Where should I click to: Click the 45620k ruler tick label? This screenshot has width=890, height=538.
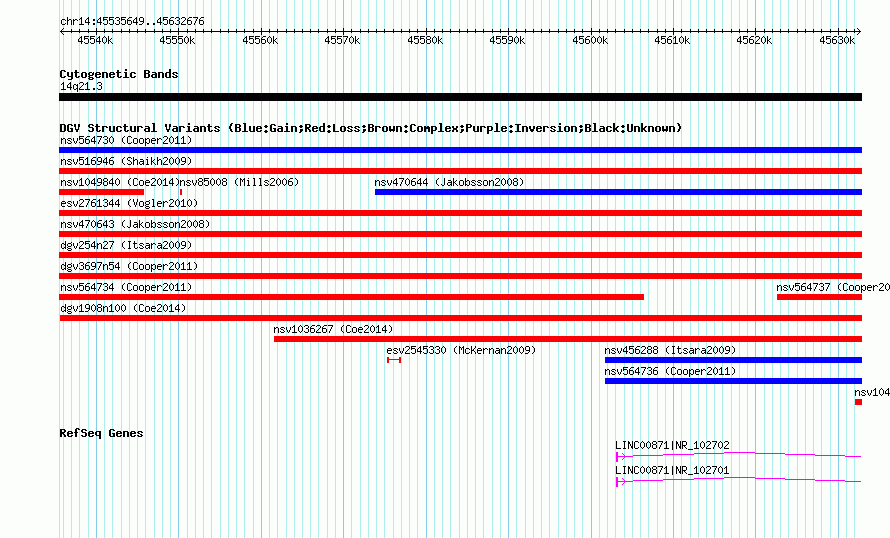(754, 40)
